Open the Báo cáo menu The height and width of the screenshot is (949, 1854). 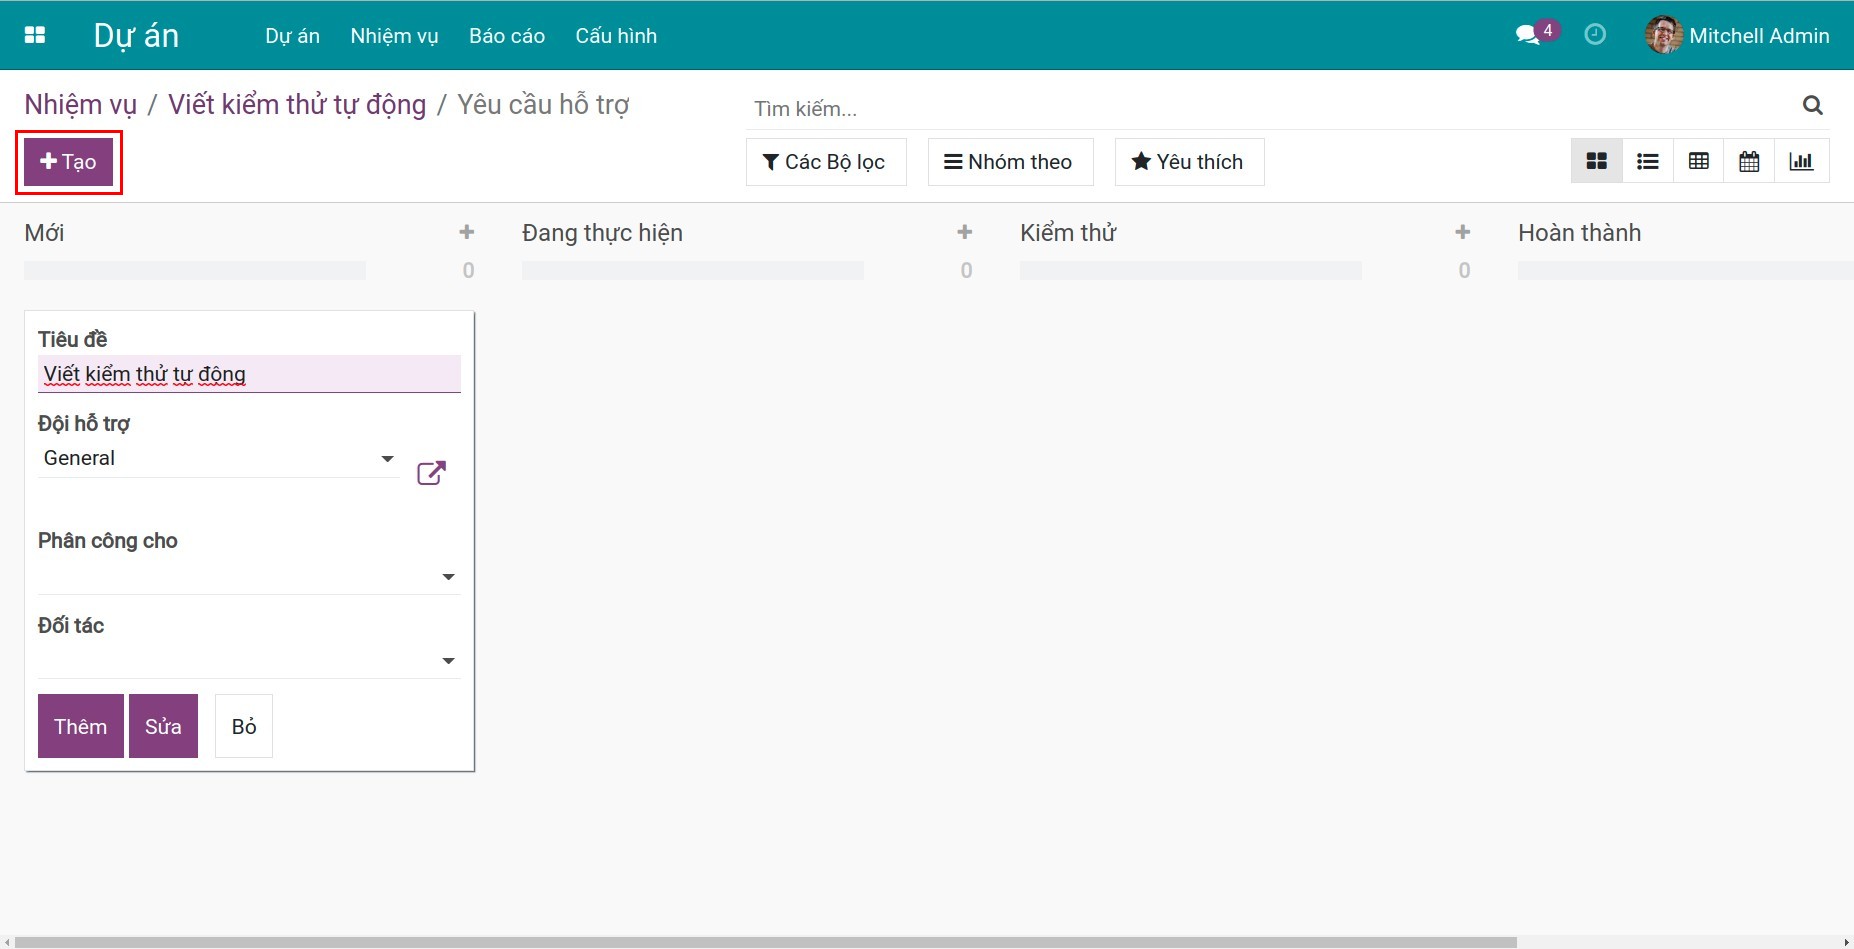pyautogui.click(x=506, y=36)
